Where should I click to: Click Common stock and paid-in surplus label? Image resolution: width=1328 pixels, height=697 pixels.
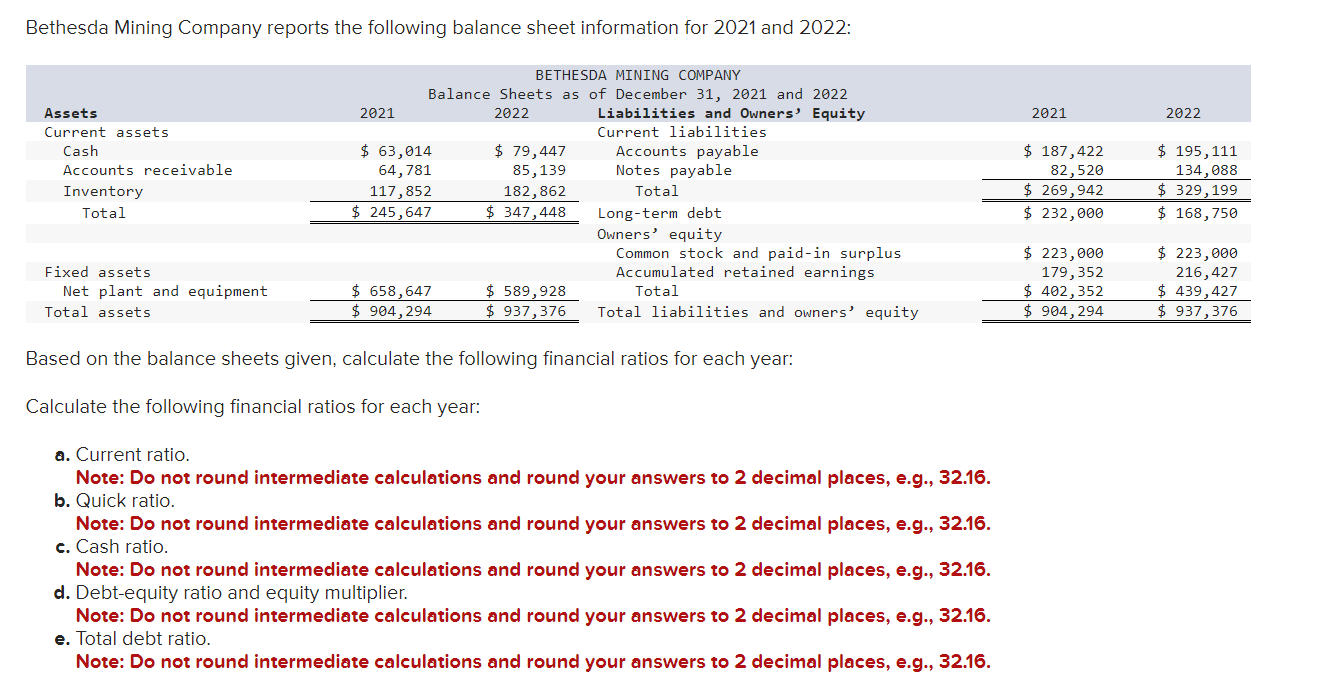point(758,253)
